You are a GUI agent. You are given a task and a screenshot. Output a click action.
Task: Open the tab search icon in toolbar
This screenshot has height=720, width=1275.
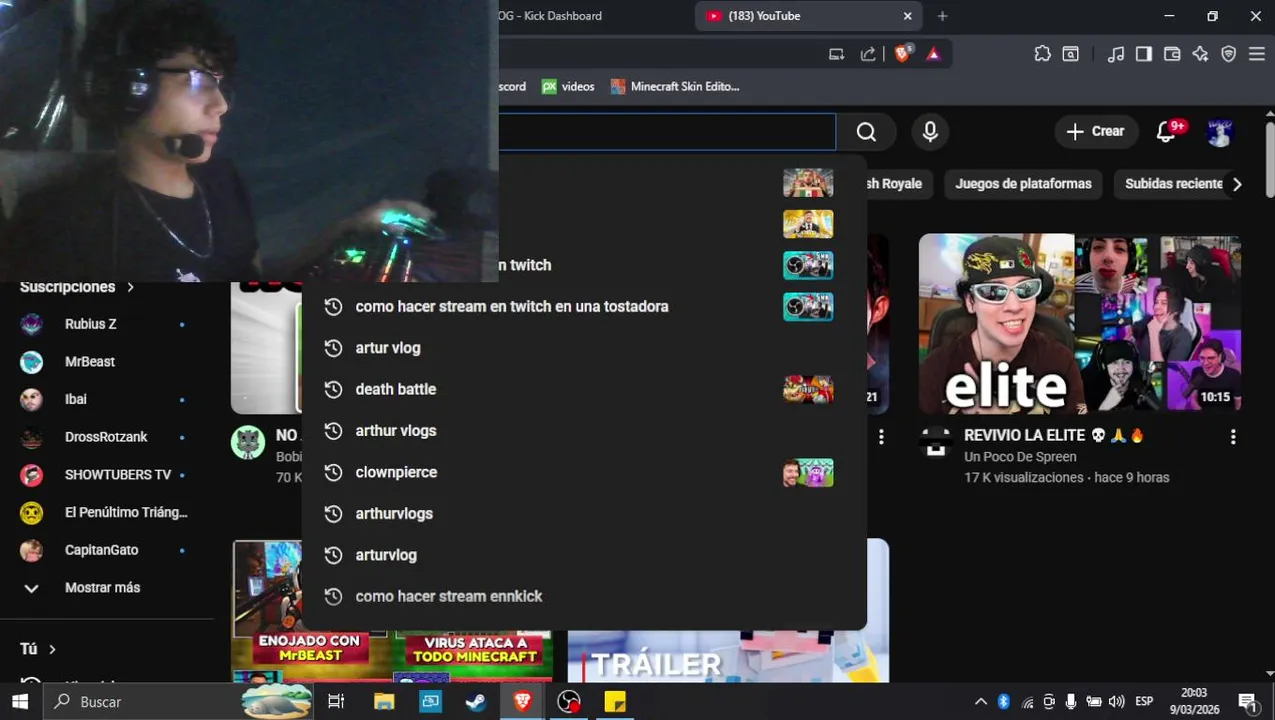pos(1071,54)
